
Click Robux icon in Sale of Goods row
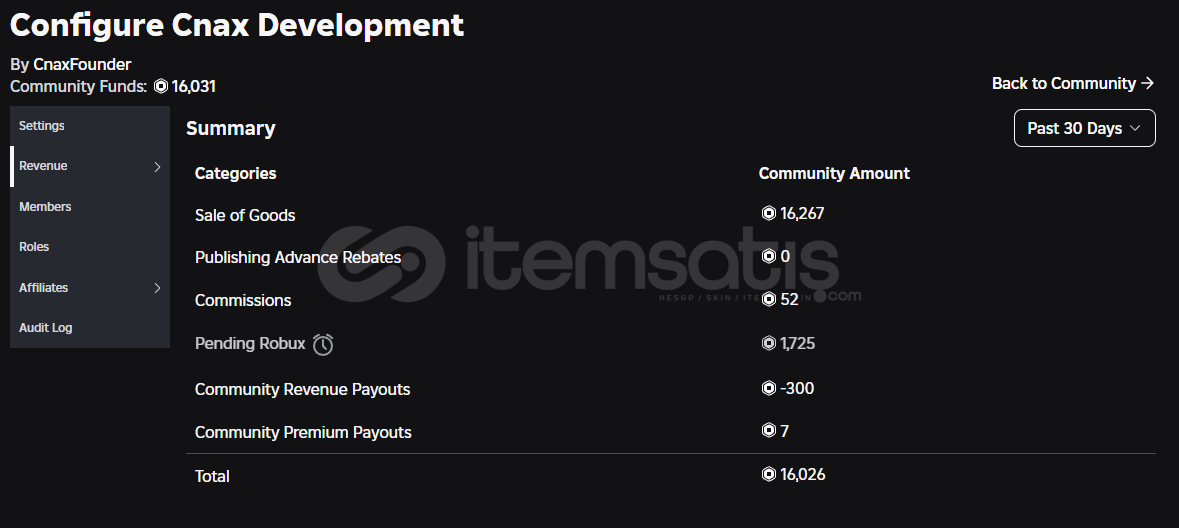coord(768,214)
